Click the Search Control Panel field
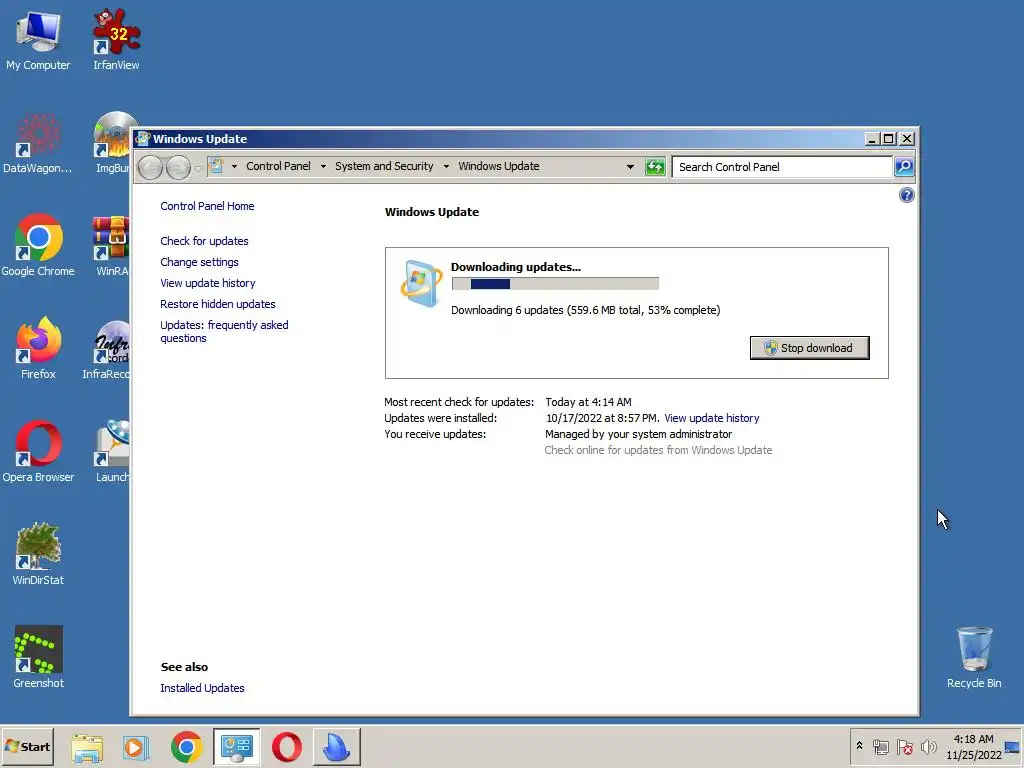Screen dimensions: 1024x768 782,167
